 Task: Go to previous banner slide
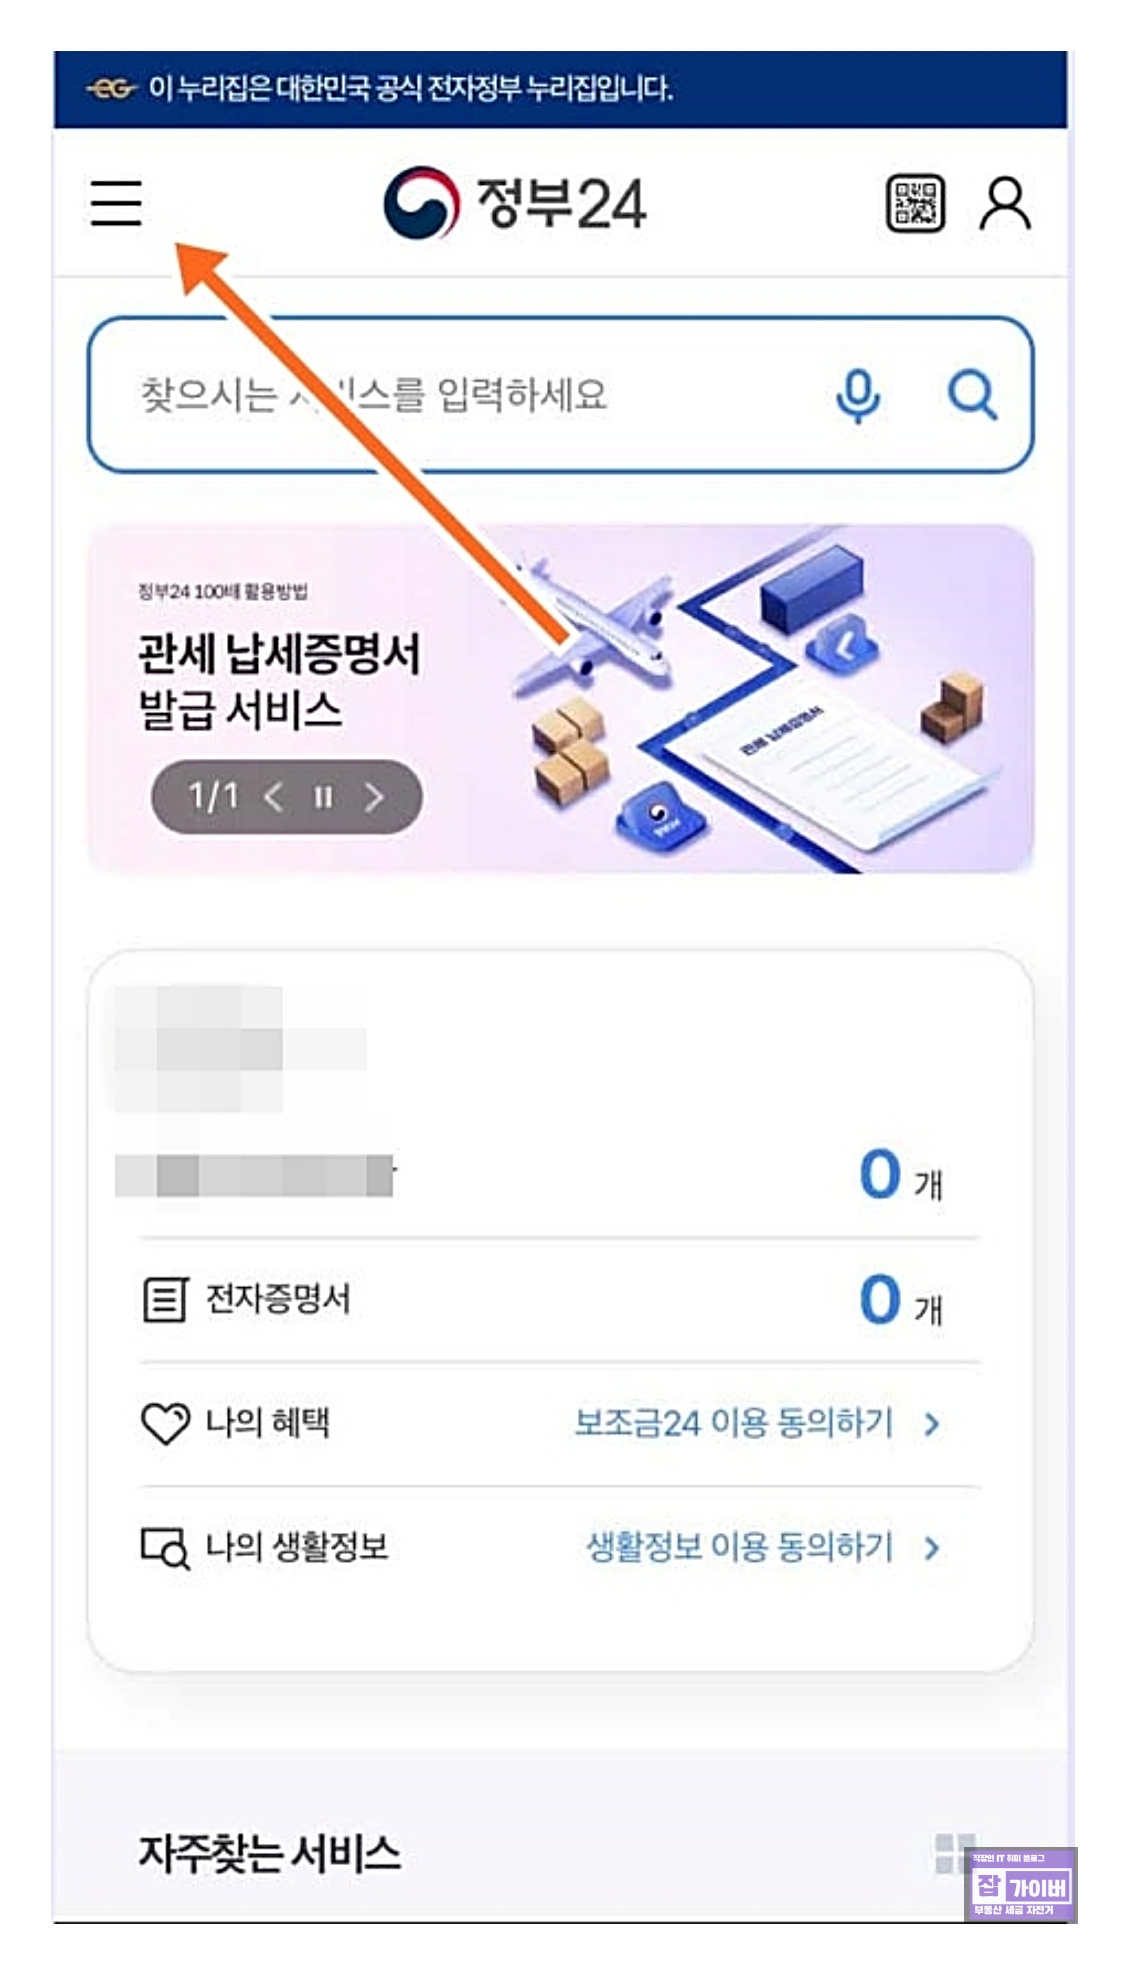(273, 797)
